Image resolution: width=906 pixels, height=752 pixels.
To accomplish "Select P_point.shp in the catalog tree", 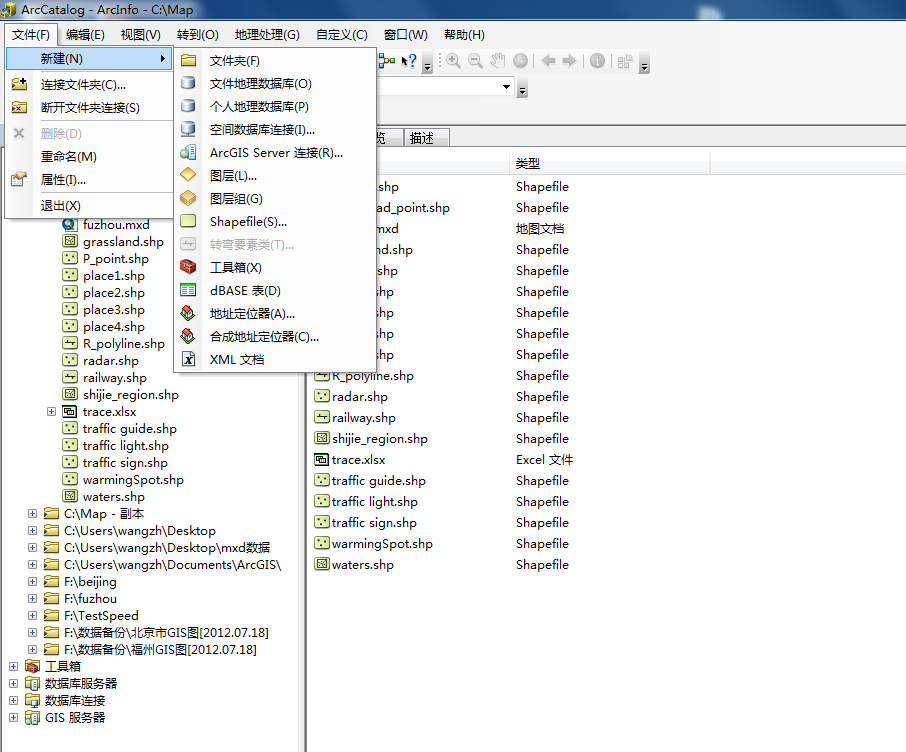I will (116, 258).
